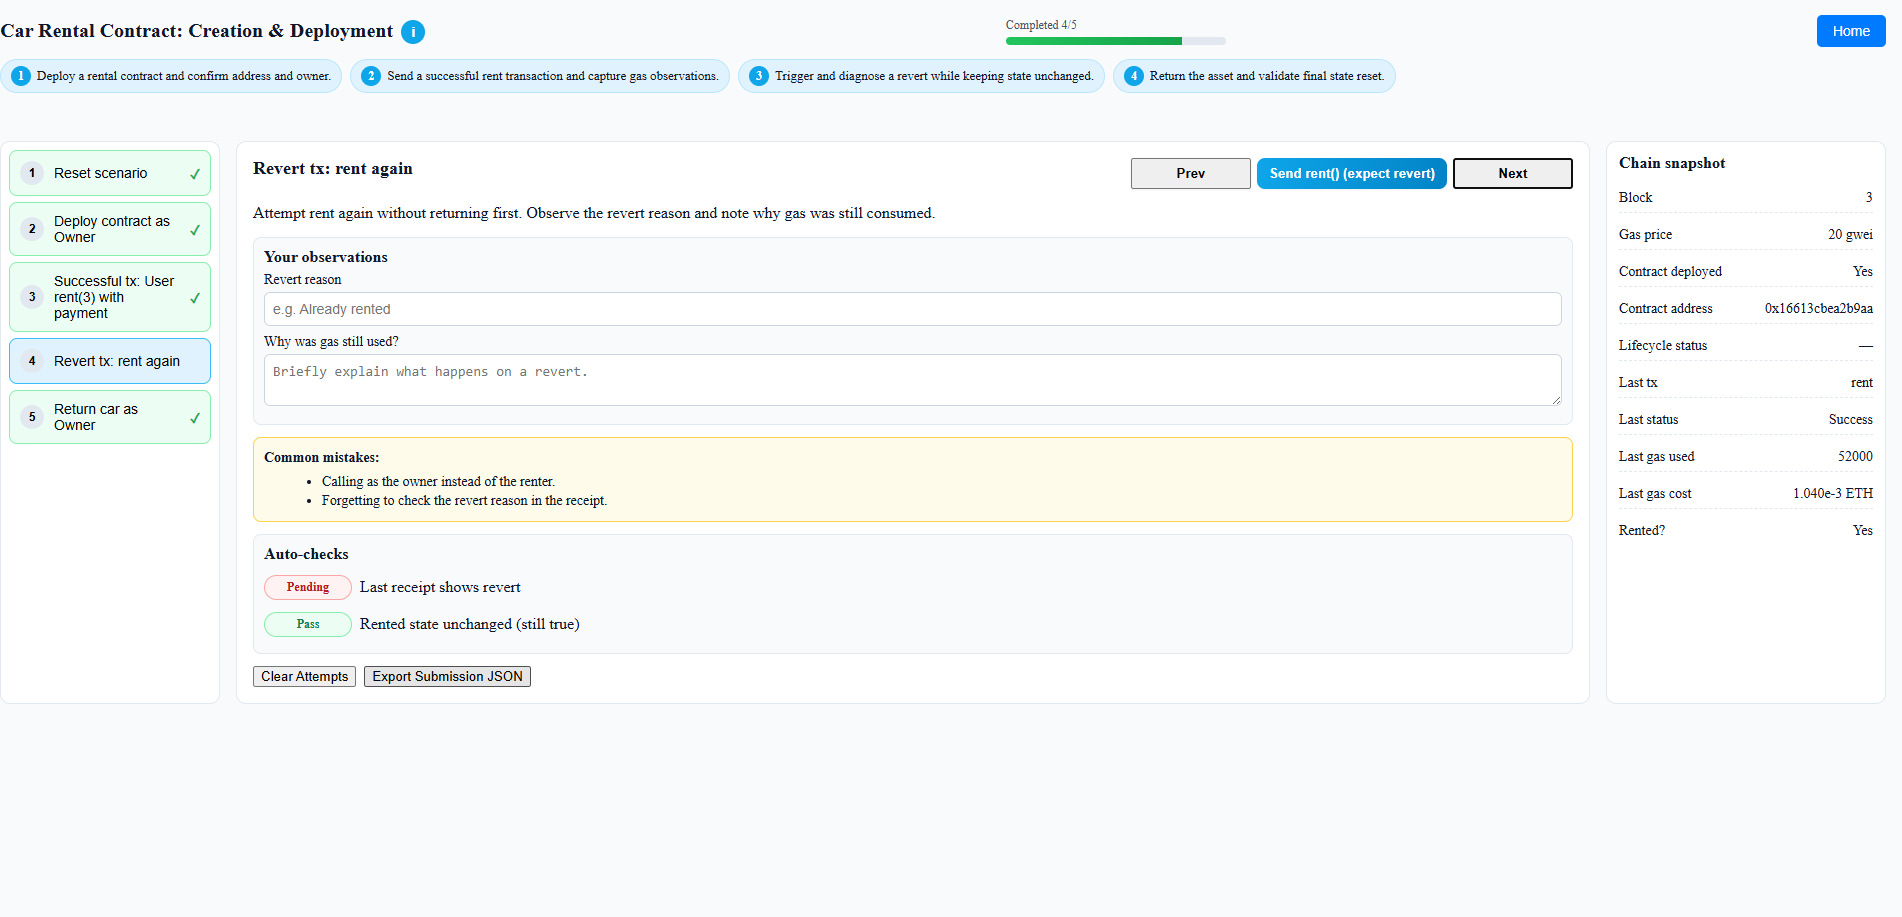Image resolution: width=1902 pixels, height=917 pixels.
Task: Go to Successful tx: User rent(3) step
Action: [x=110, y=297]
